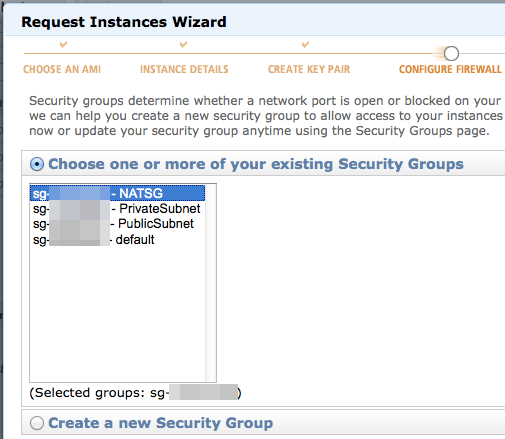Select the PrivateSubnet security group
This screenshot has width=505, height=439.
pyautogui.click(x=117, y=209)
